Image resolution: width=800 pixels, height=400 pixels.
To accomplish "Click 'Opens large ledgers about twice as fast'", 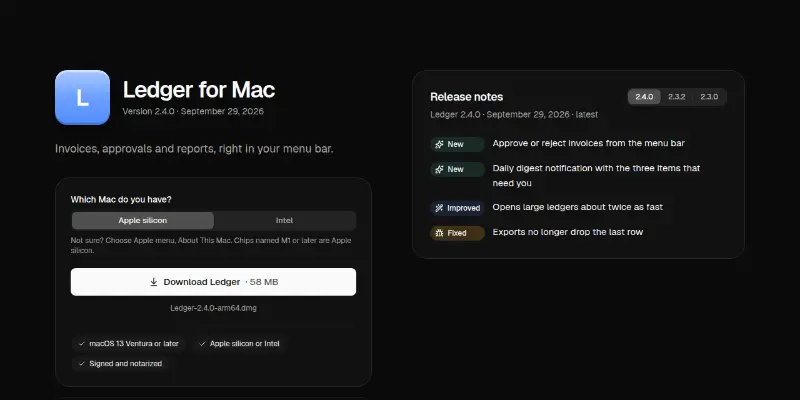I will pyautogui.click(x=578, y=207).
